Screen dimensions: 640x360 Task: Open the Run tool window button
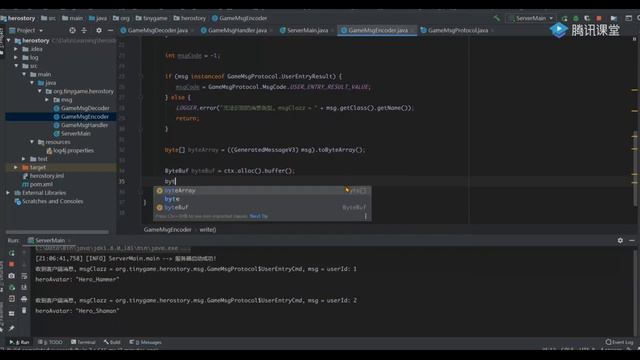pyautogui.click(x=19, y=342)
